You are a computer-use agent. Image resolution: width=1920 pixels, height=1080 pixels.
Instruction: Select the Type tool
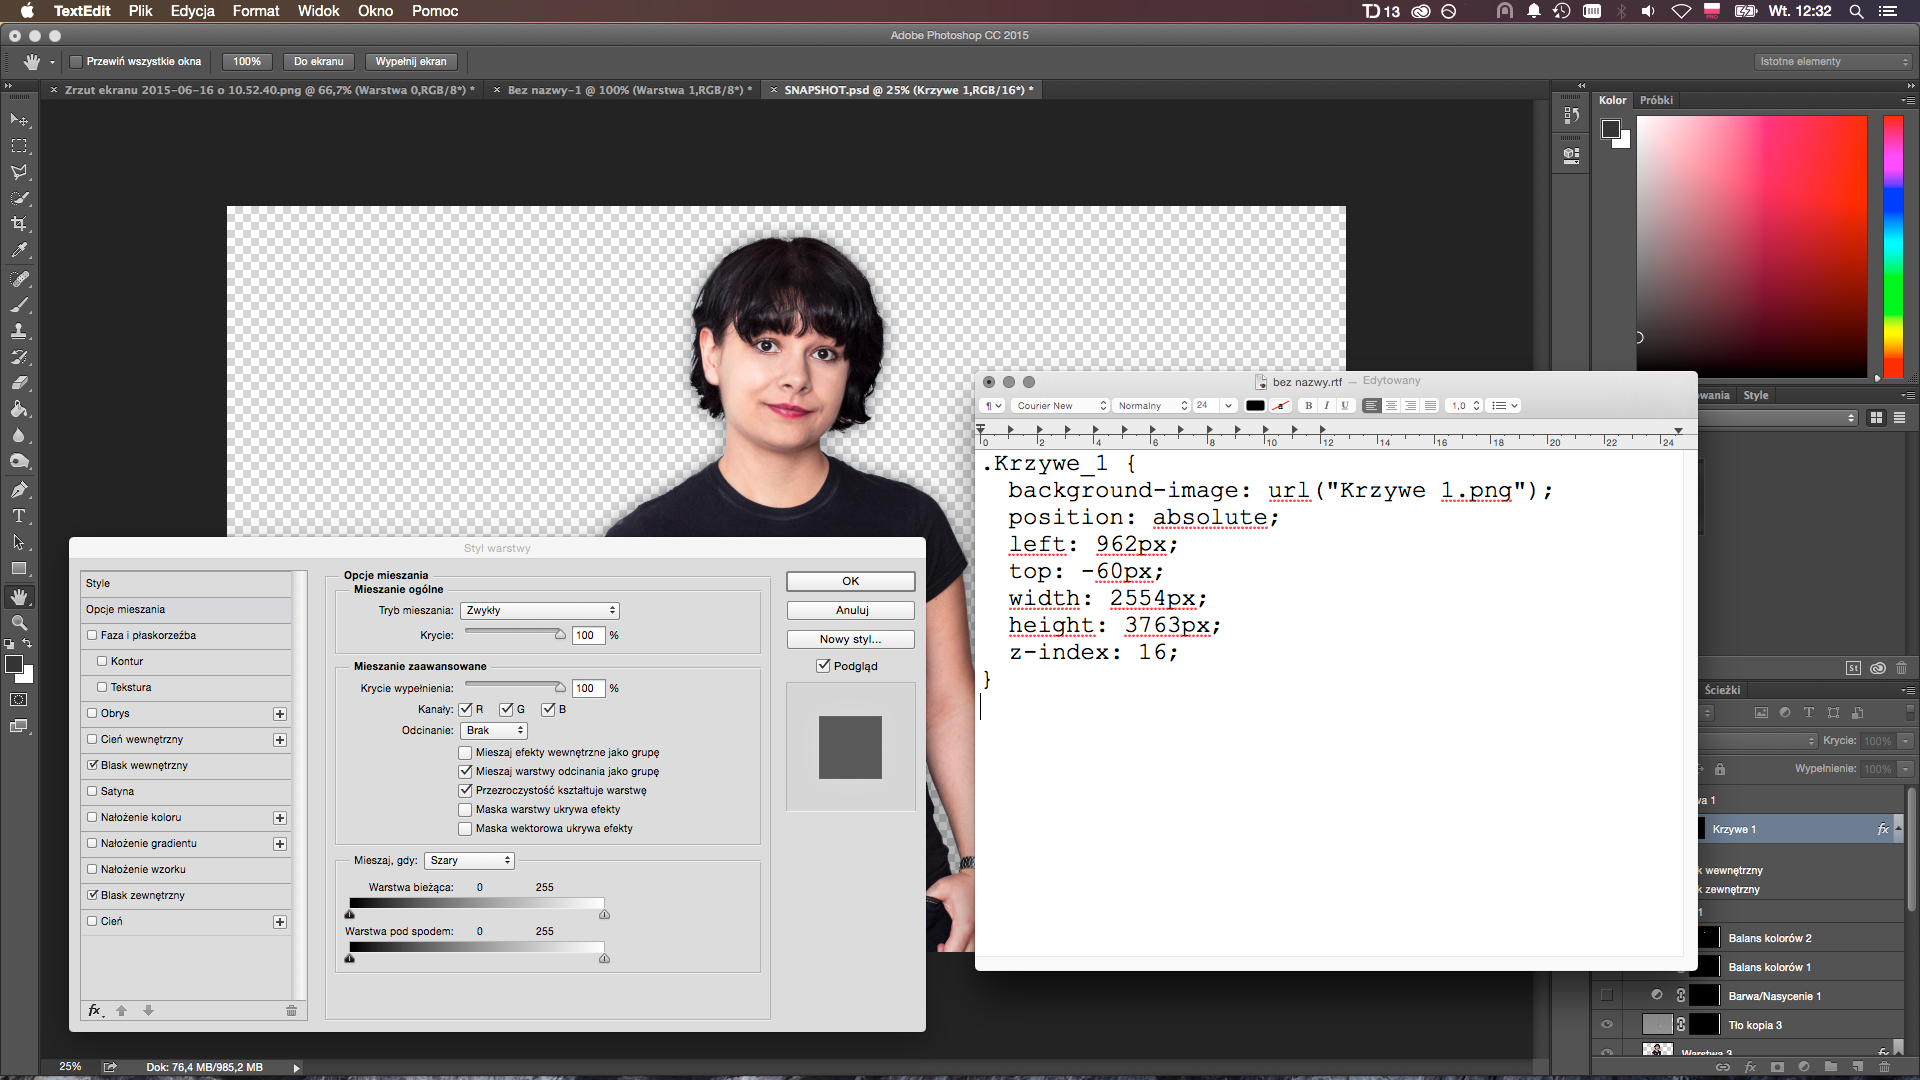coord(19,516)
